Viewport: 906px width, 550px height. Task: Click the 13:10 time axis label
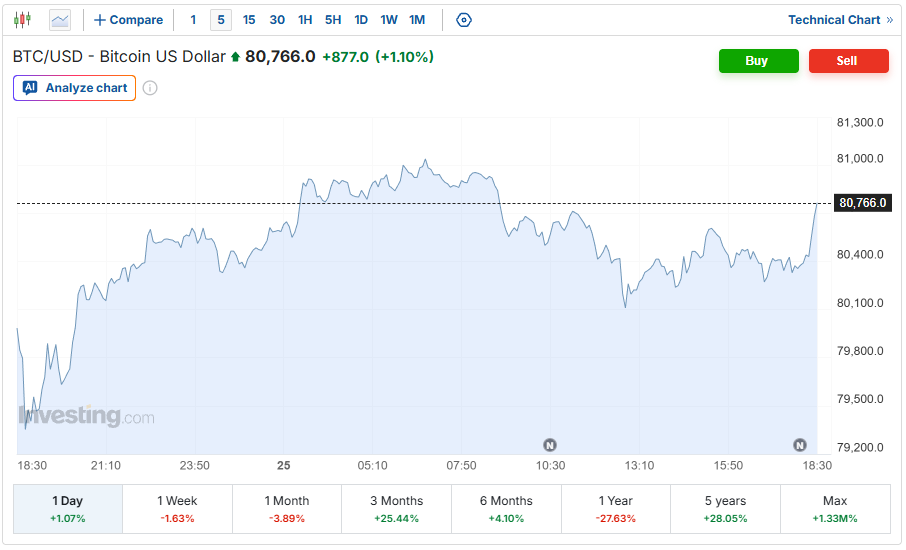(x=640, y=466)
